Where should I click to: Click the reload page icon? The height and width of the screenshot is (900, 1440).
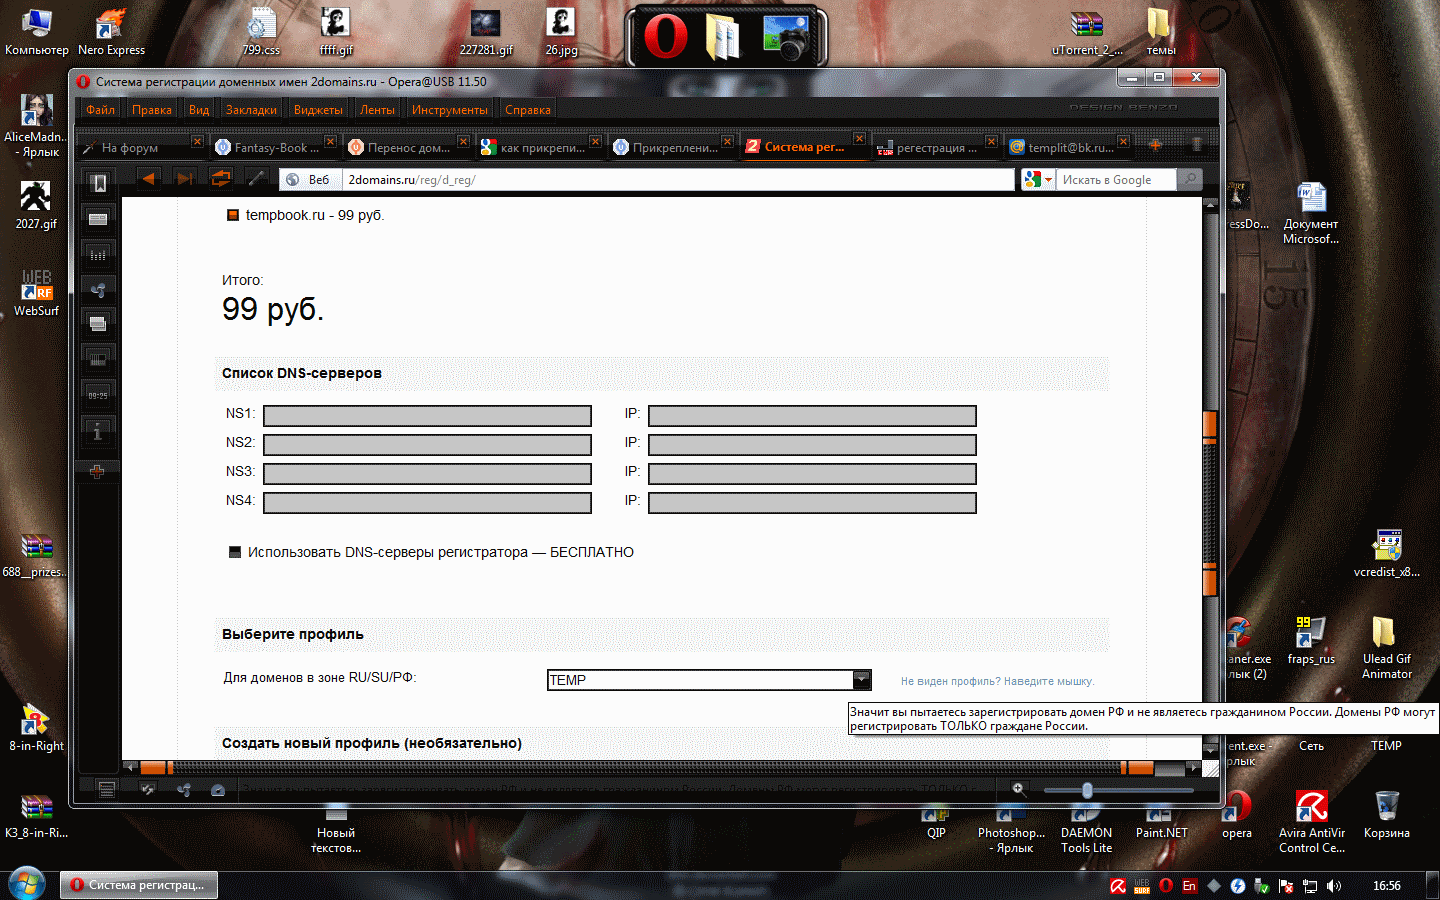pyautogui.click(x=221, y=179)
